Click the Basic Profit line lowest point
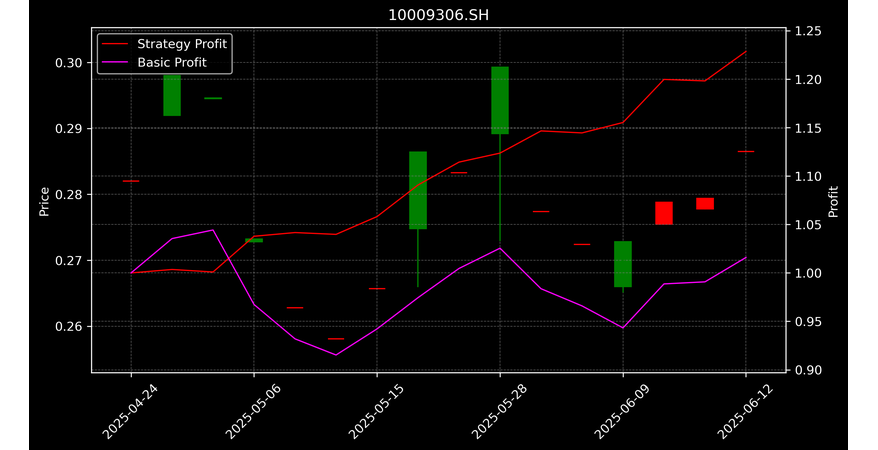Viewport: 878px width, 450px height. point(336,355)
